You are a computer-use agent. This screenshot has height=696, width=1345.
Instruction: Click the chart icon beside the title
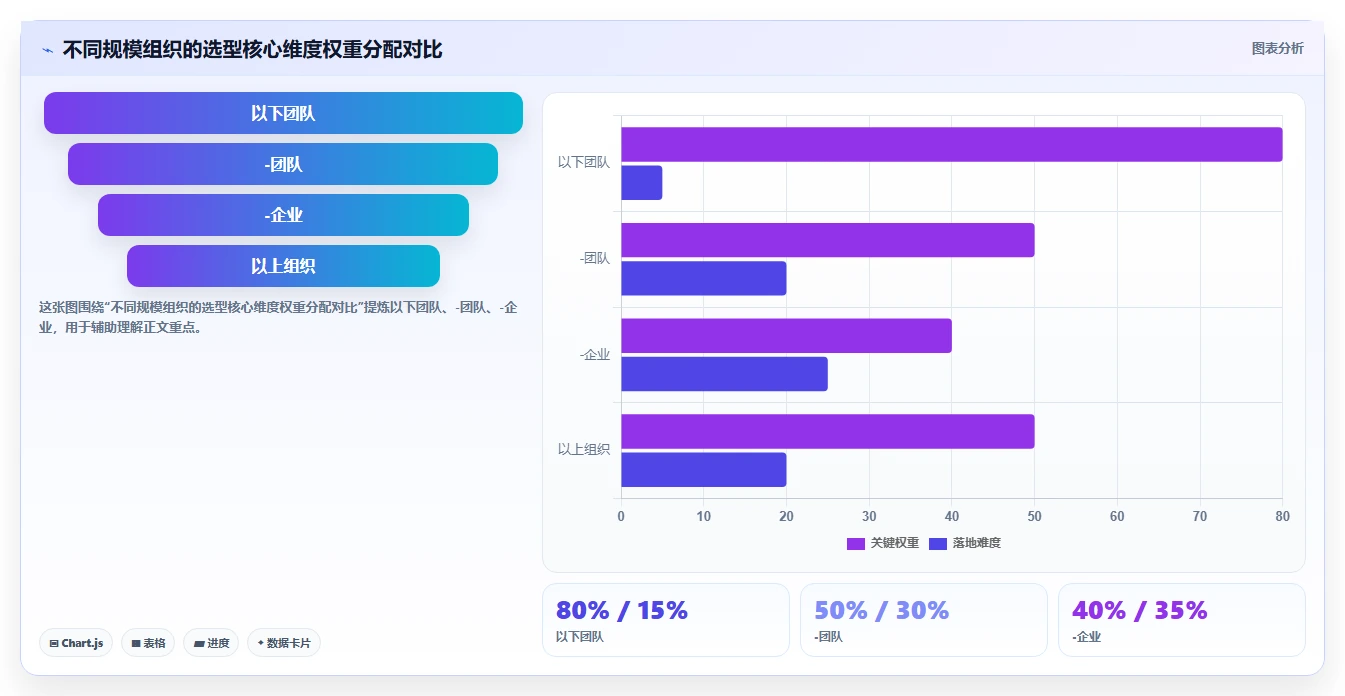point(47,50)
